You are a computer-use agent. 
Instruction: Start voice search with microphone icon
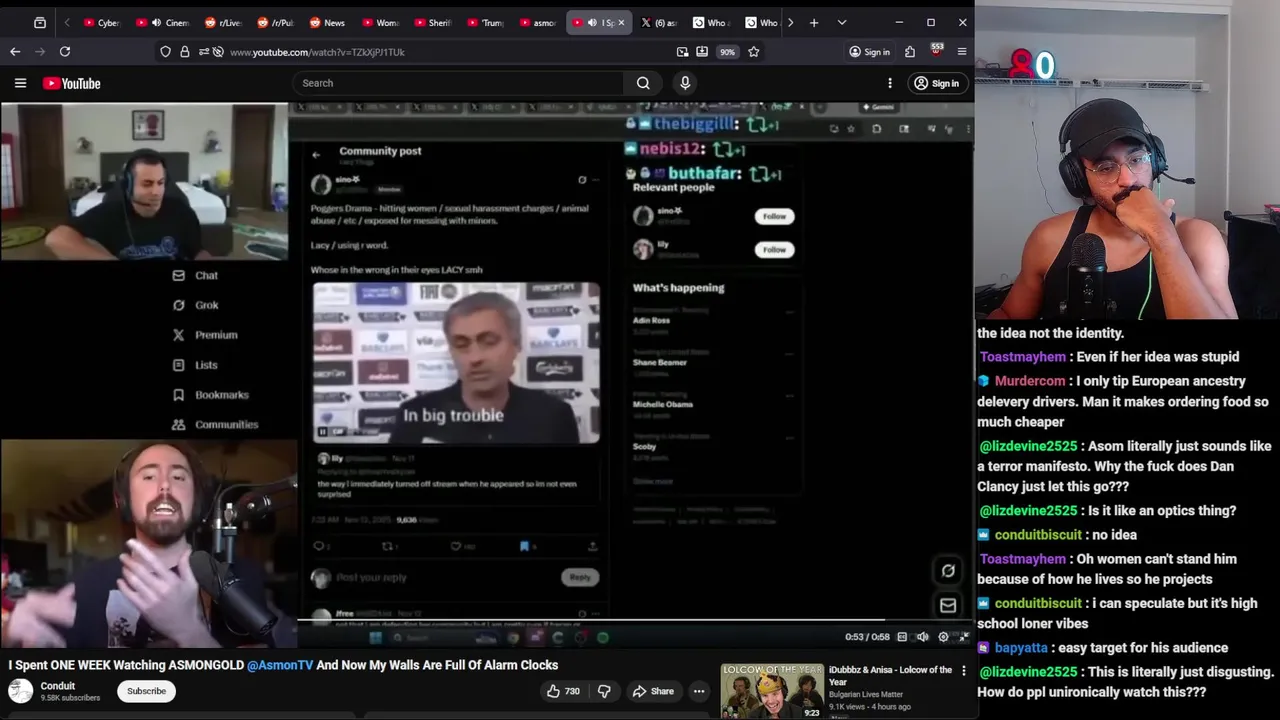click(x=685, y=83)
